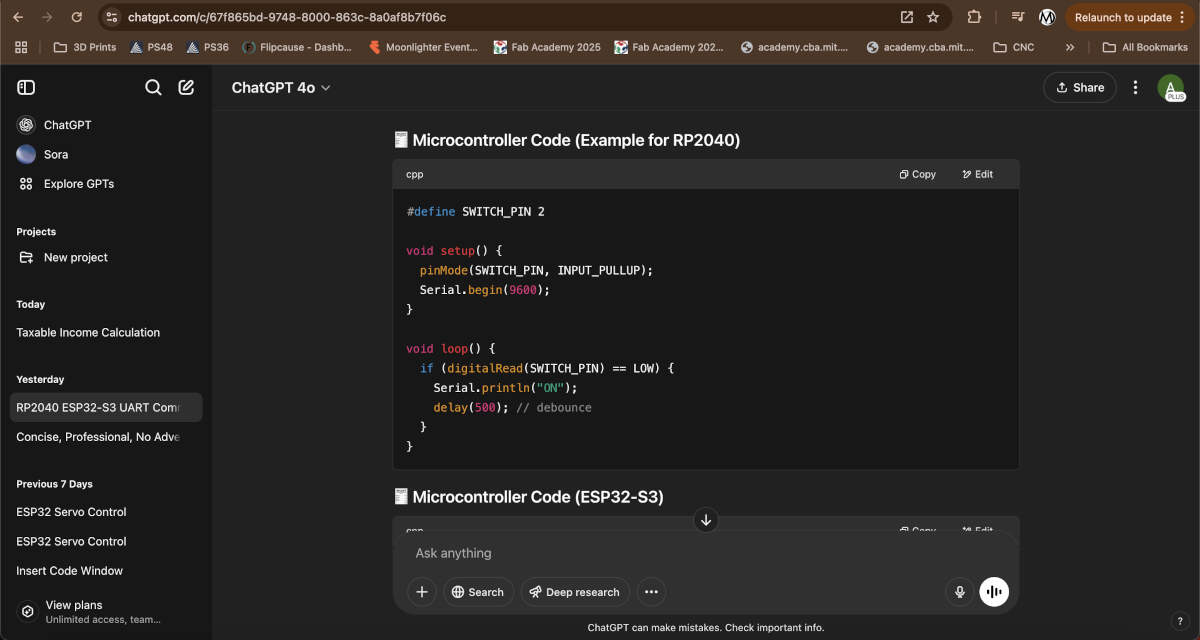
Task: Open chat search with magnifier icon
Action: pos(153,88)
